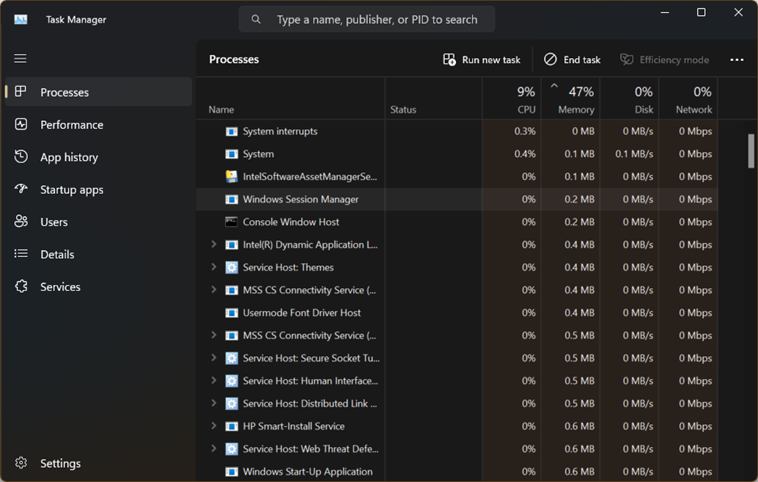758x482 pixels.
Task: Click the Startup apps gauge icon
Action: pyautogui.click(x=21, y=189)
